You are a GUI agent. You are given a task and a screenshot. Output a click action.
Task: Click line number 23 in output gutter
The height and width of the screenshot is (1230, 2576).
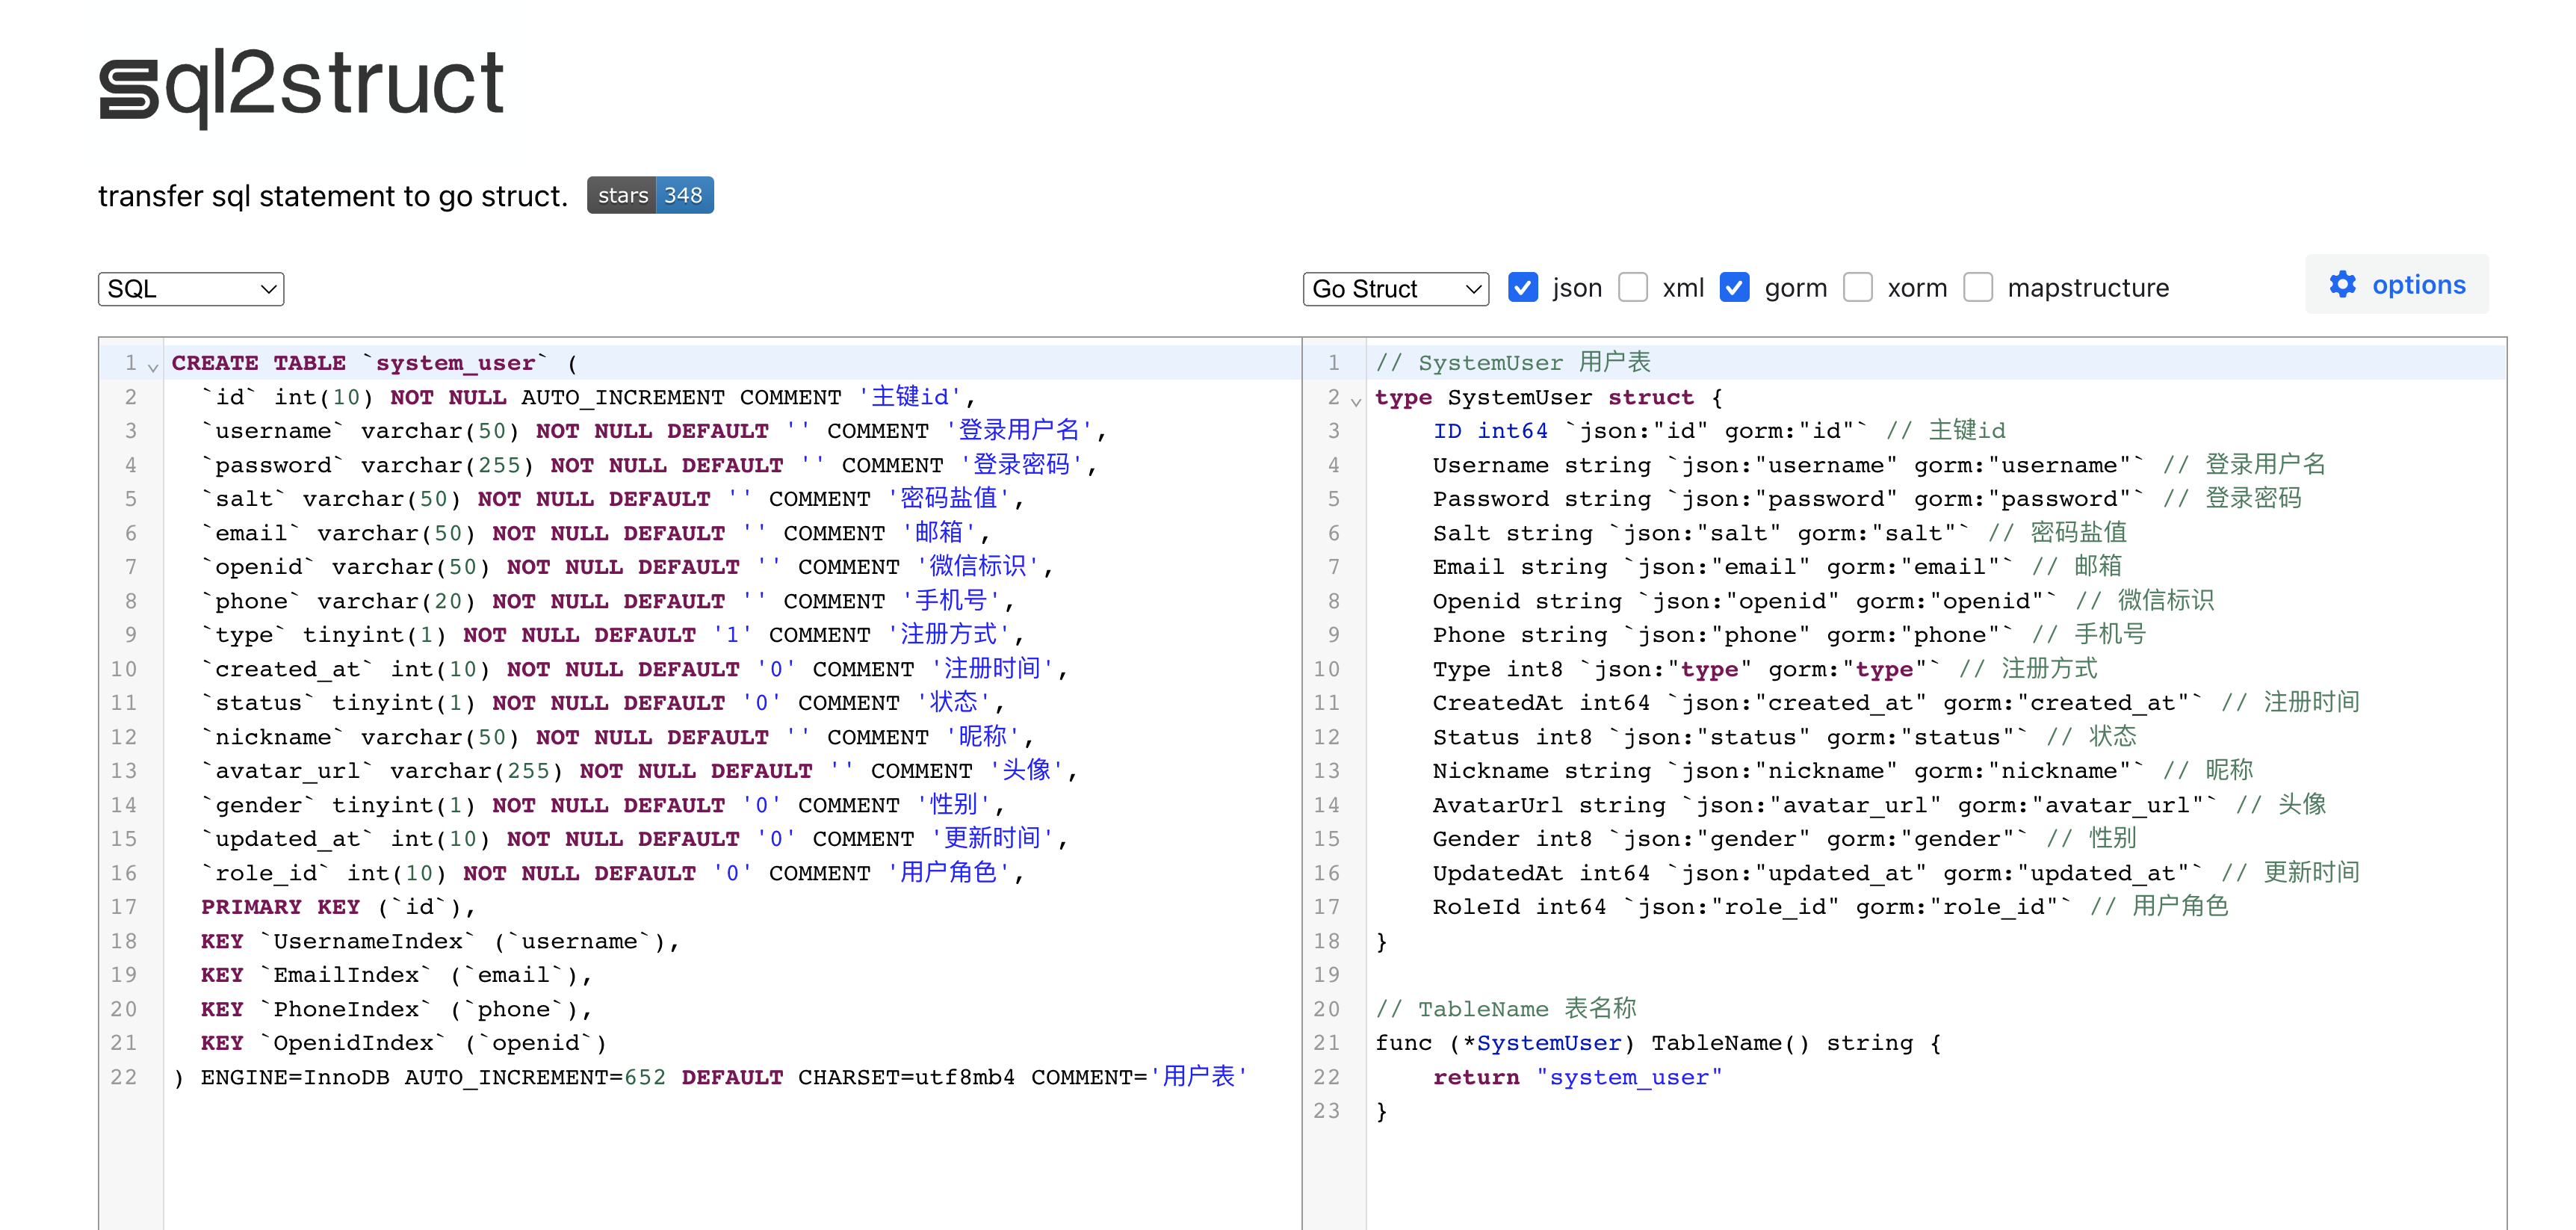coord(1326,1111)
